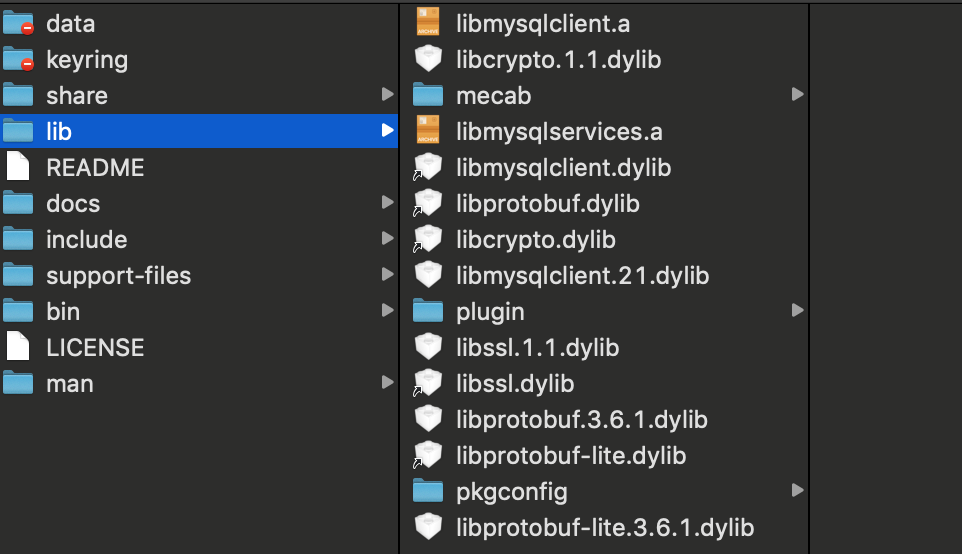Select the 'plugin' folder name
This screenshot has width=962, height=554.
tap(490, 312)
